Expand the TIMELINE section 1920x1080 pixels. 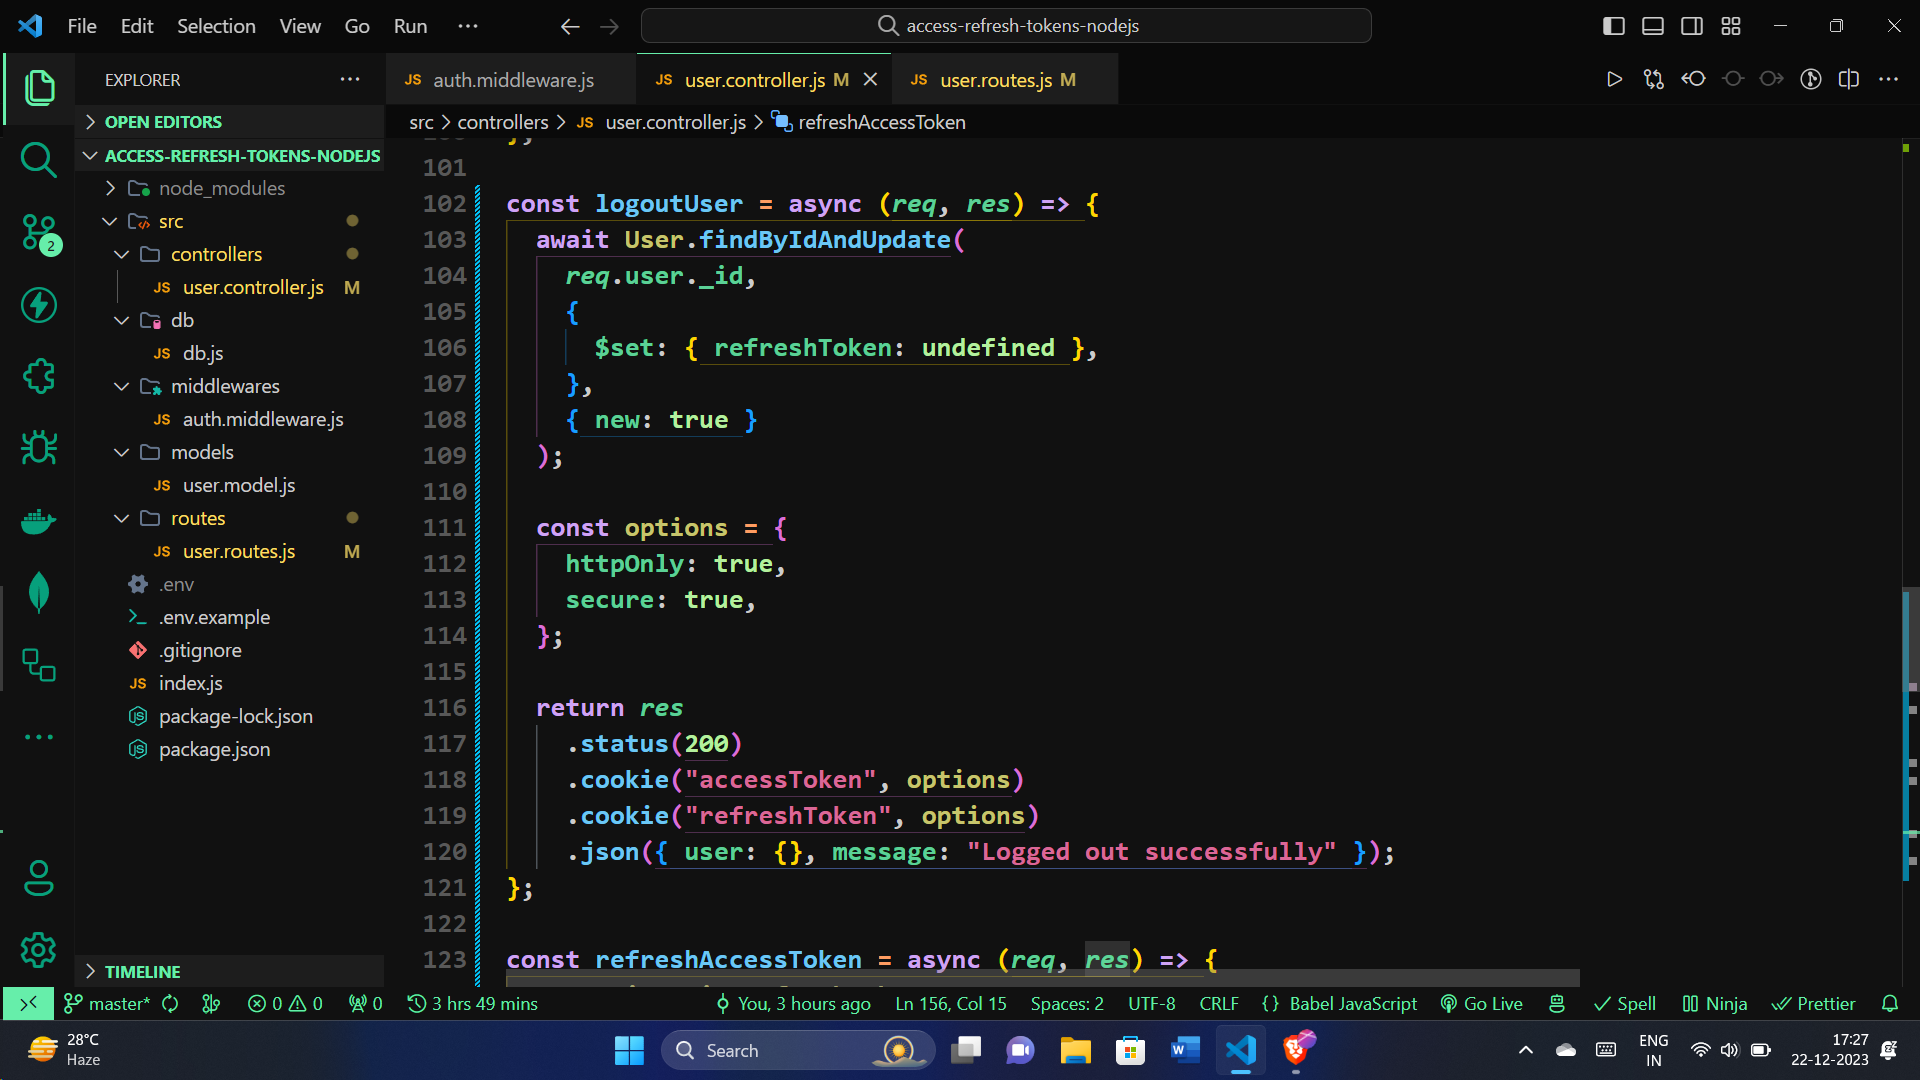coord(142,971)
